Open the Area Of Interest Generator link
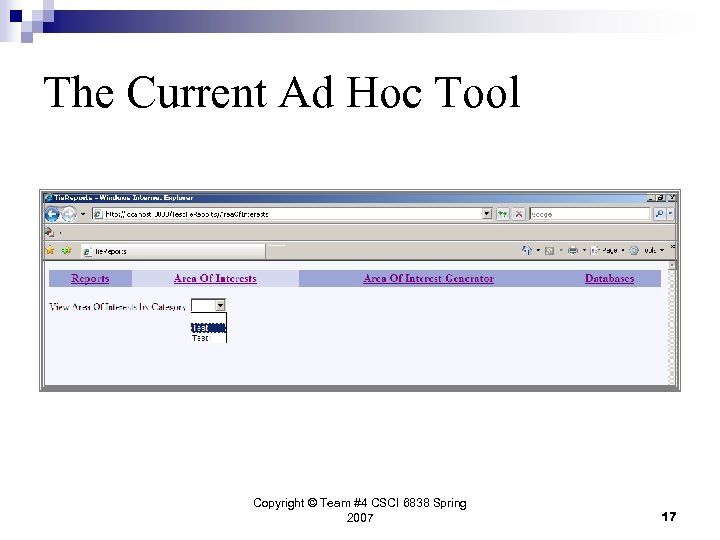This screenshot has height=540, width=720. (x=428, y=278)
